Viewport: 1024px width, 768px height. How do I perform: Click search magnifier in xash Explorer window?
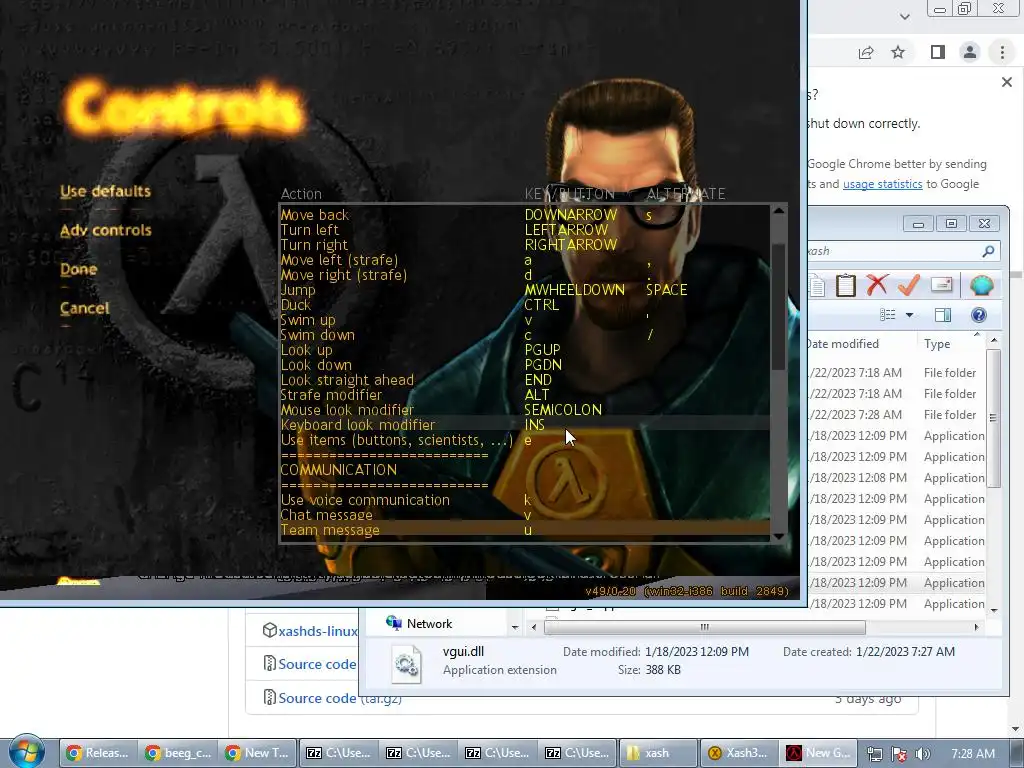click(x=988, y=251)
